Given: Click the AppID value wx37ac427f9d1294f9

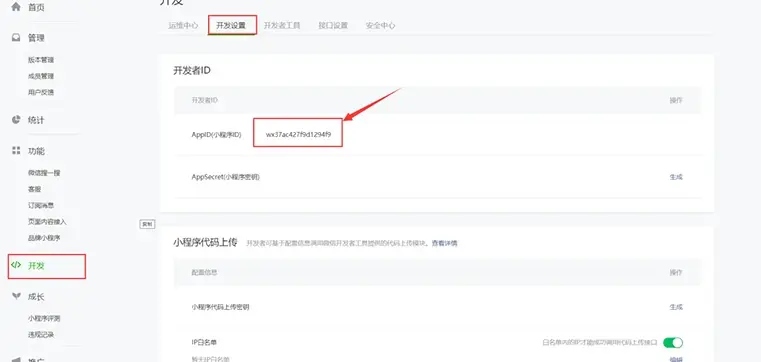Looking at the screenshot, I should point(298,134).
